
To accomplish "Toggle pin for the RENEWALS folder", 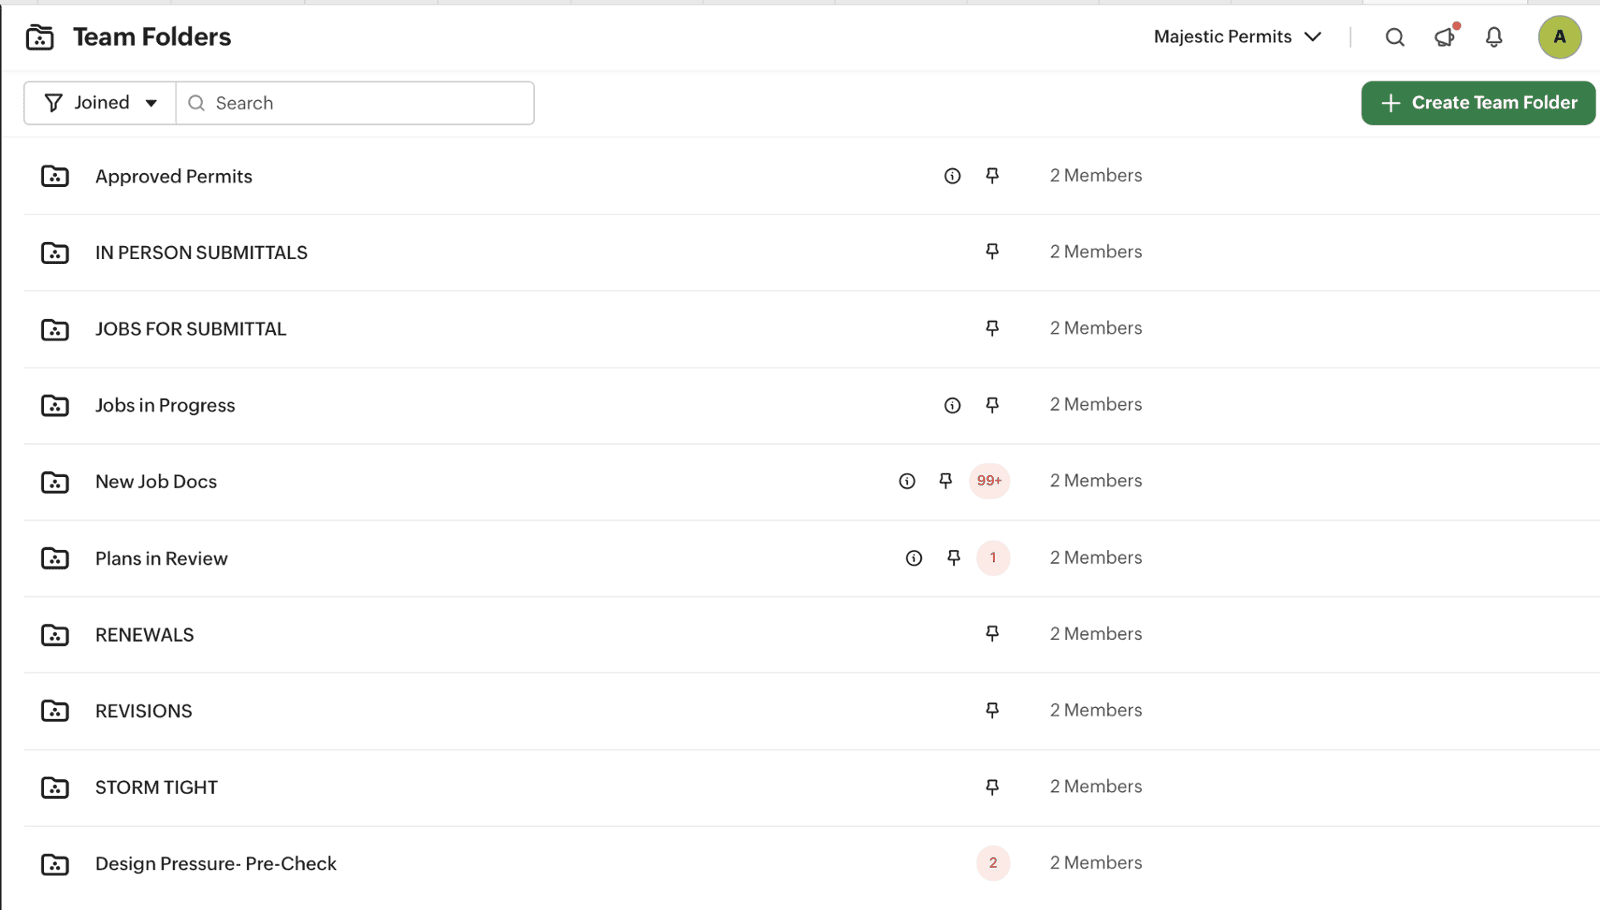I will 992,634.
